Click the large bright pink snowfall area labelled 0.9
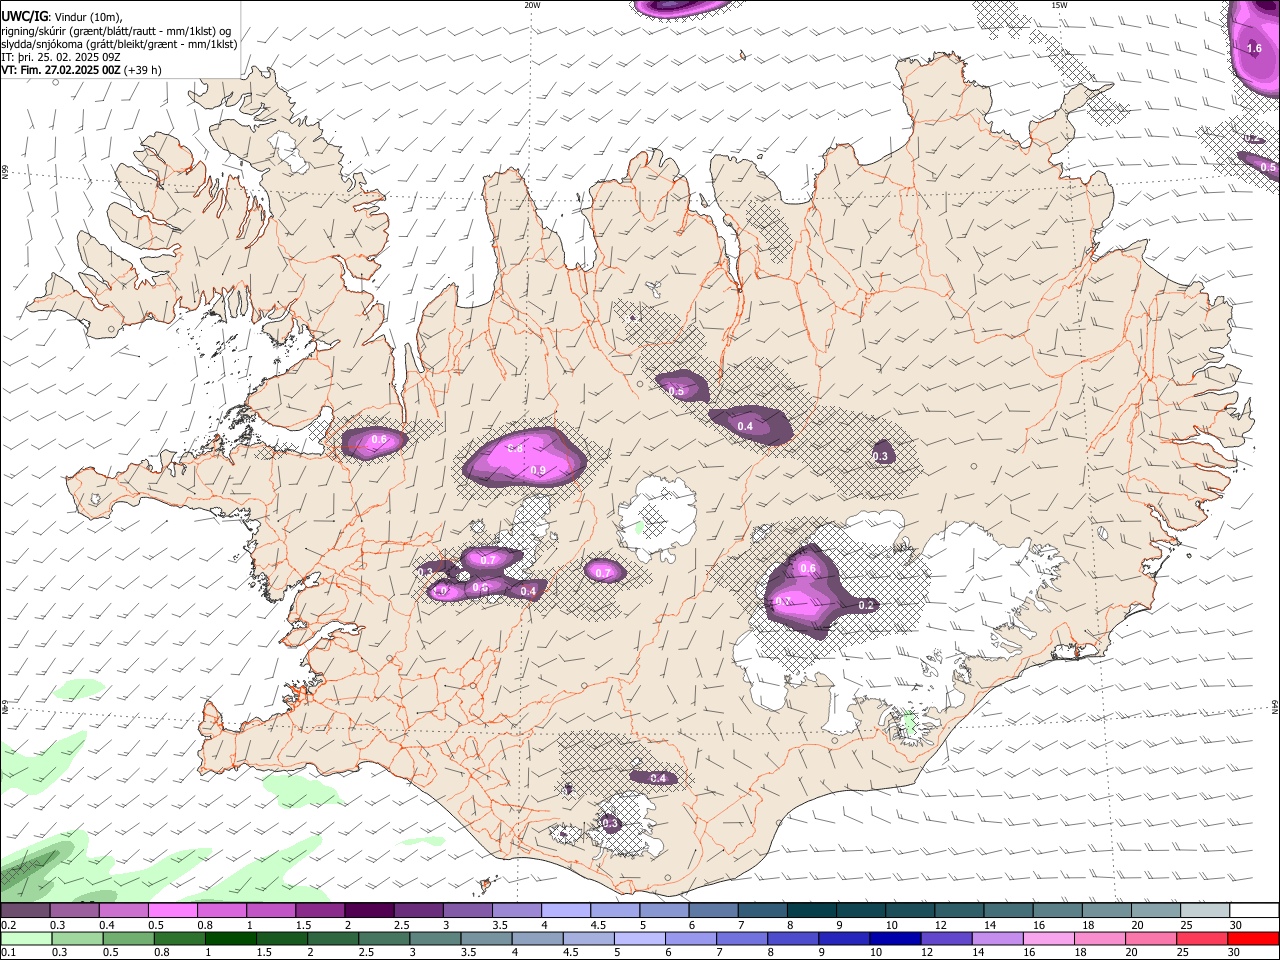 (525, 458)
